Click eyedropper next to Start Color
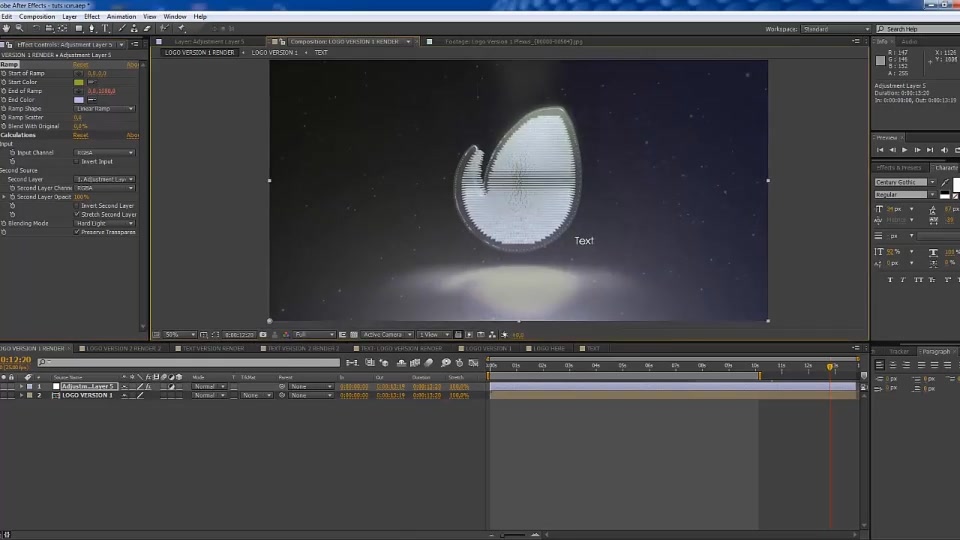 pyautogui.click(x=92, y=82)
